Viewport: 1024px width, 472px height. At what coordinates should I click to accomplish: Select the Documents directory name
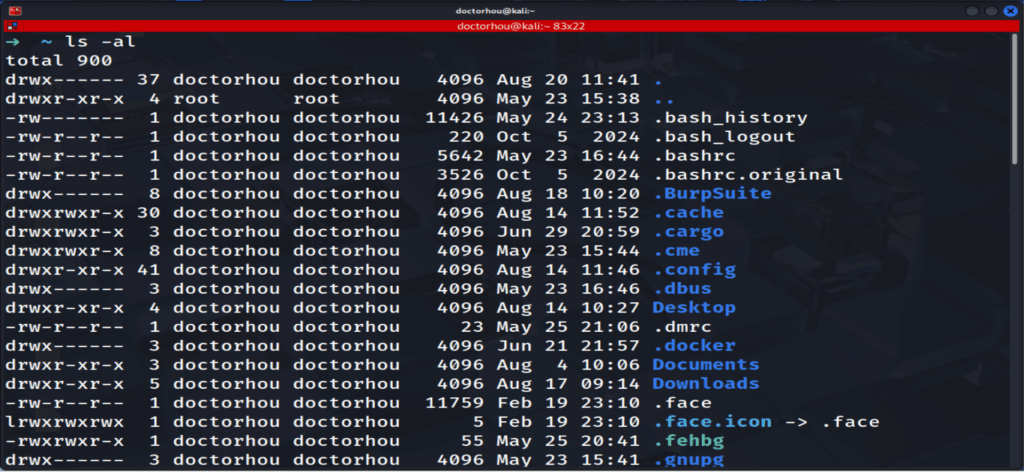(x=706, y=364)
